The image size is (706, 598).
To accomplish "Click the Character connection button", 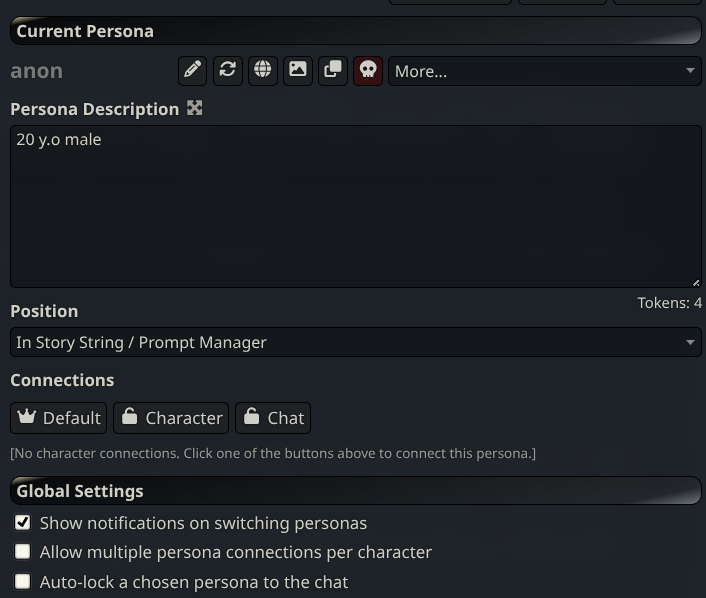I will [171, 418].
